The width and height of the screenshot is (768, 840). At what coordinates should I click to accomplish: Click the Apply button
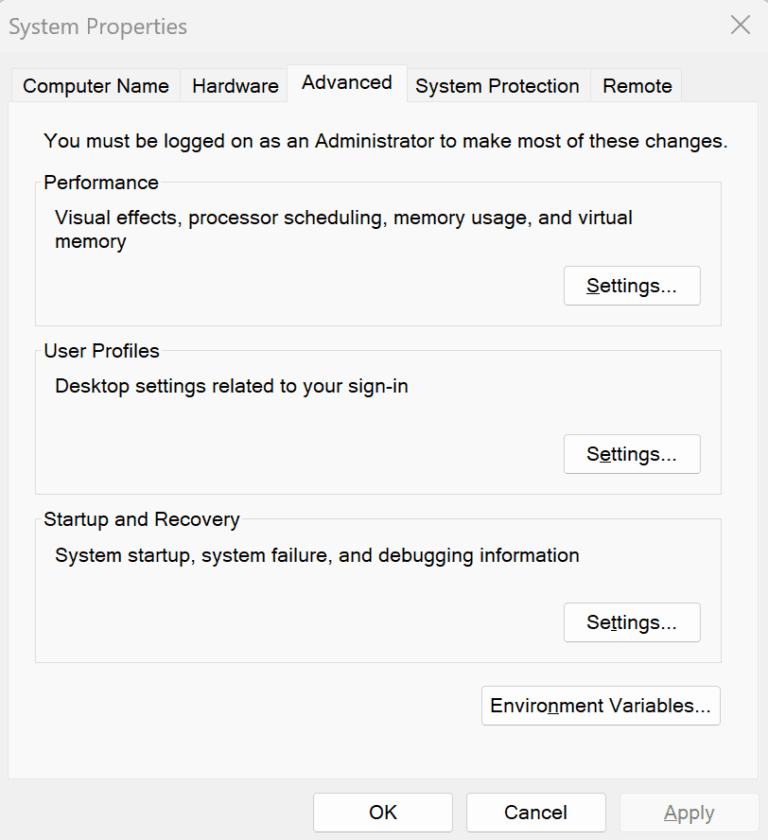(689, 812)
